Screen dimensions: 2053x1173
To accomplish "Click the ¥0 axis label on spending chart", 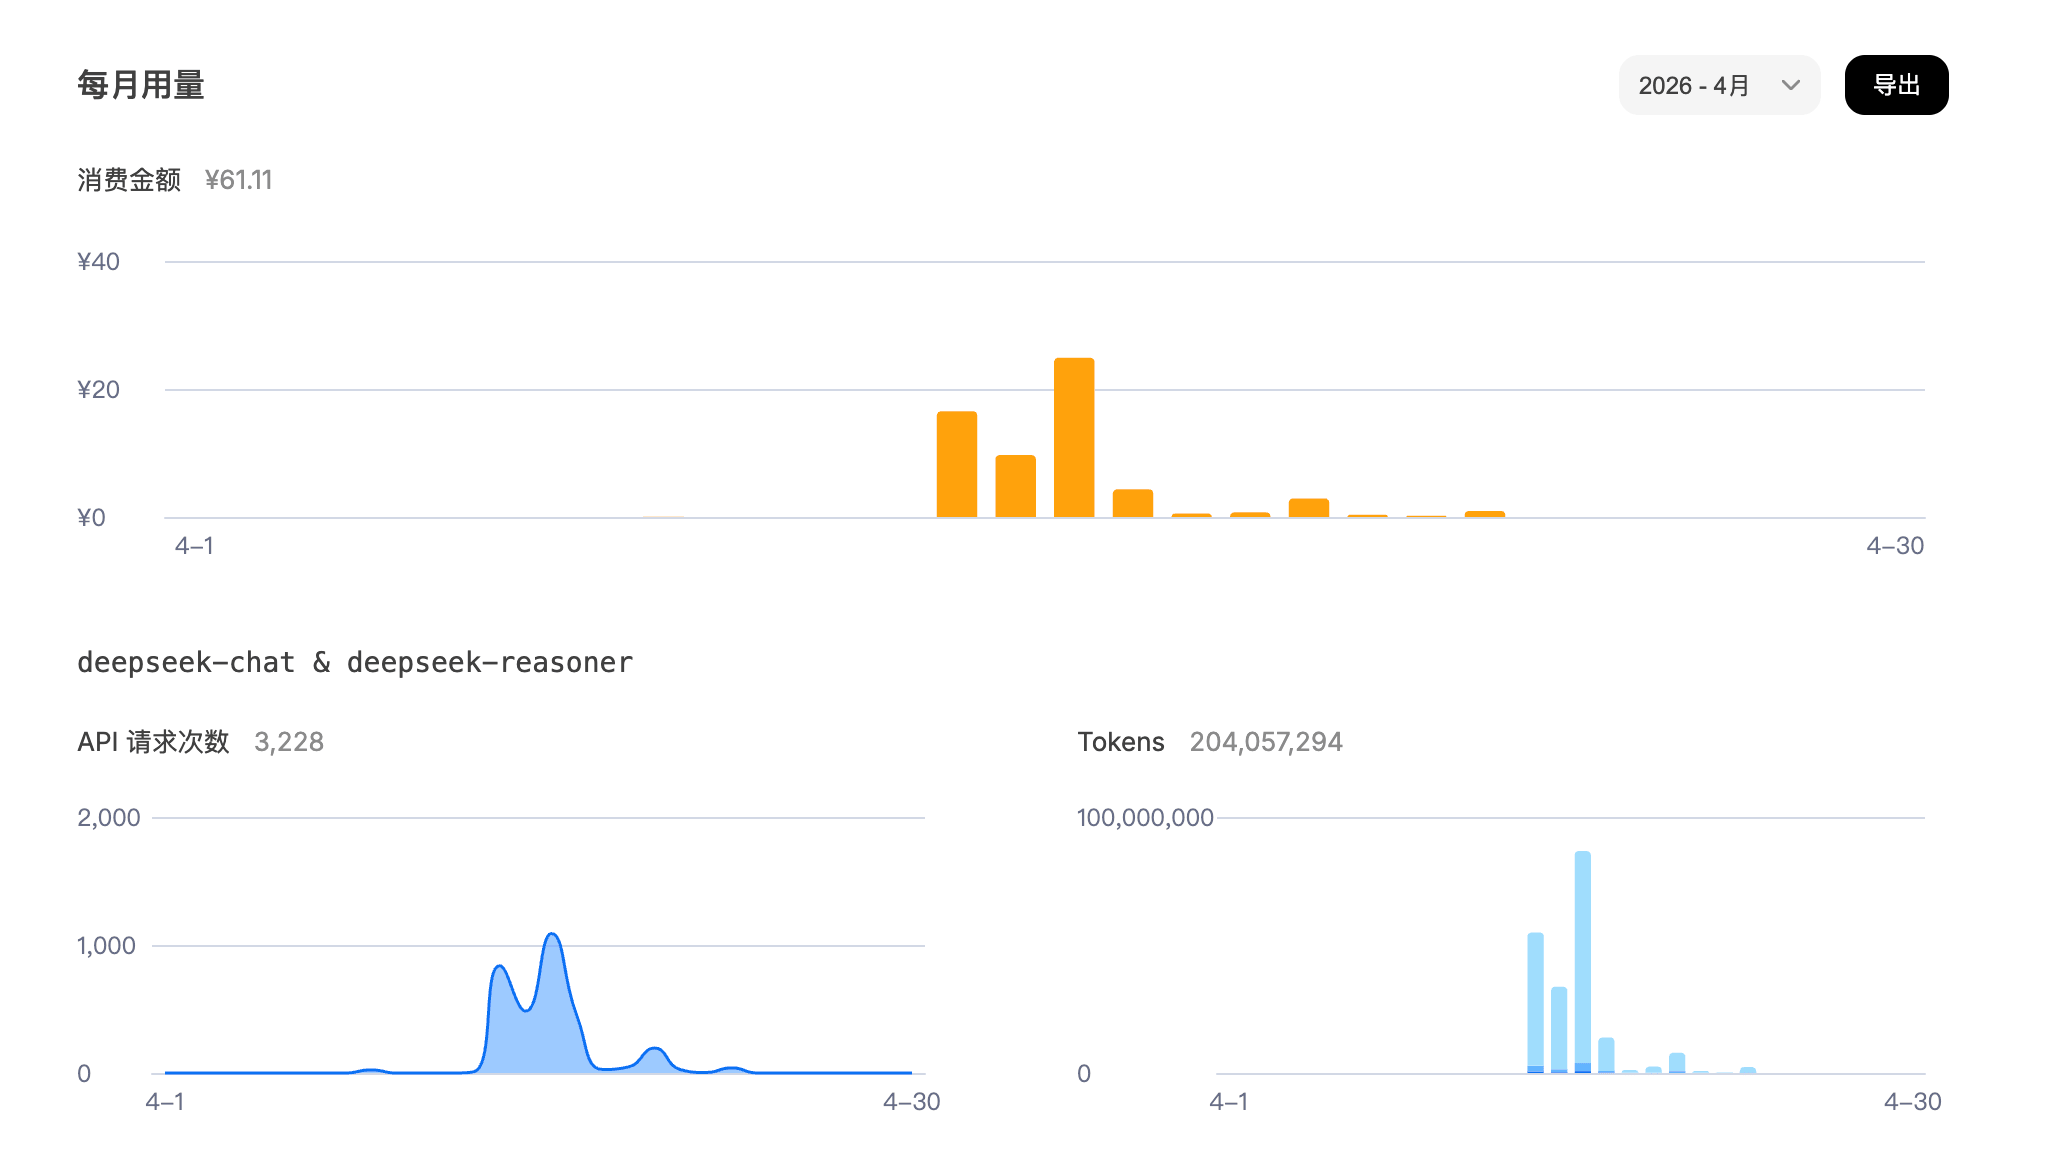I will pos(90,517).
